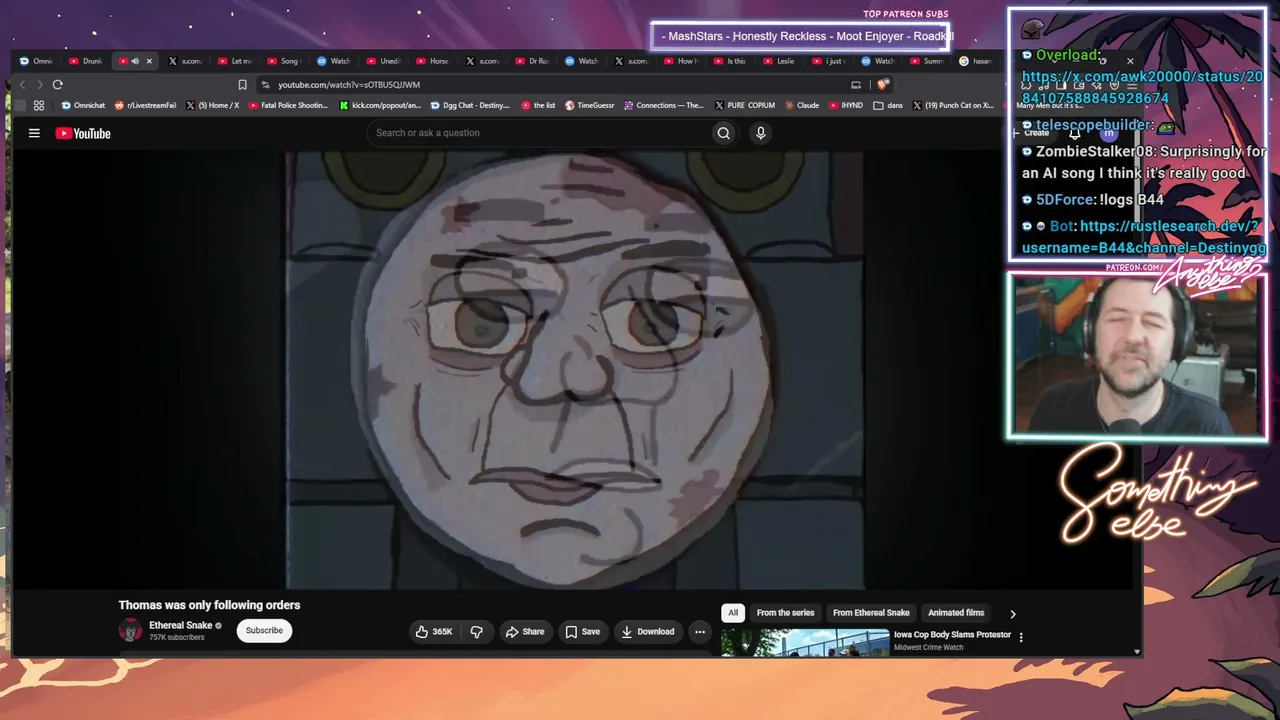This screenshot has width=1280, height=720.
Task: Subscribe to Ethereal Snake
Action: coord(264,630)
